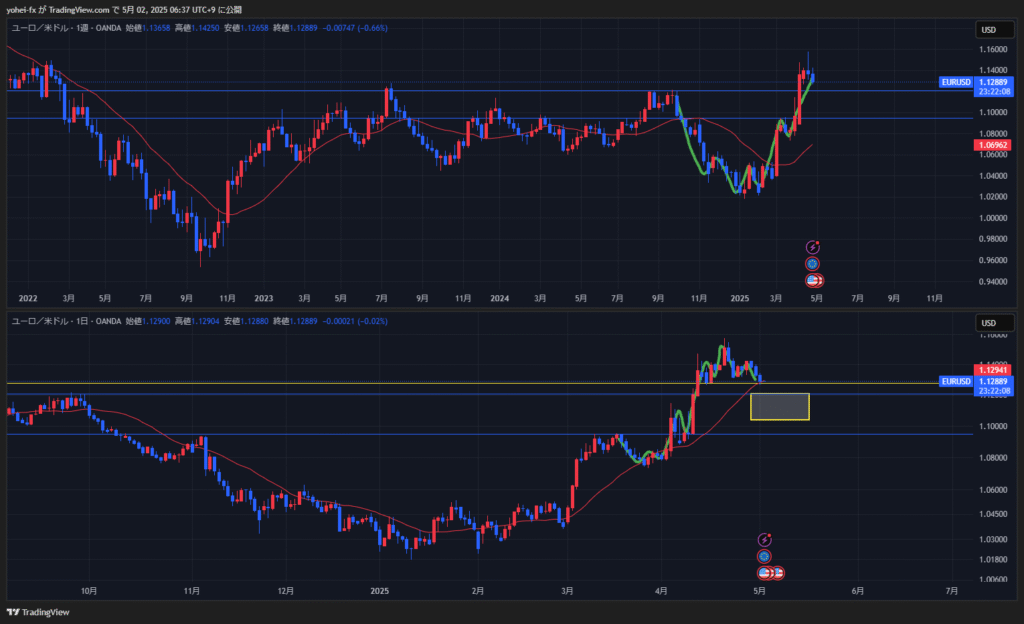Click the 2024 label on weekly time axis

pos(500,298)
